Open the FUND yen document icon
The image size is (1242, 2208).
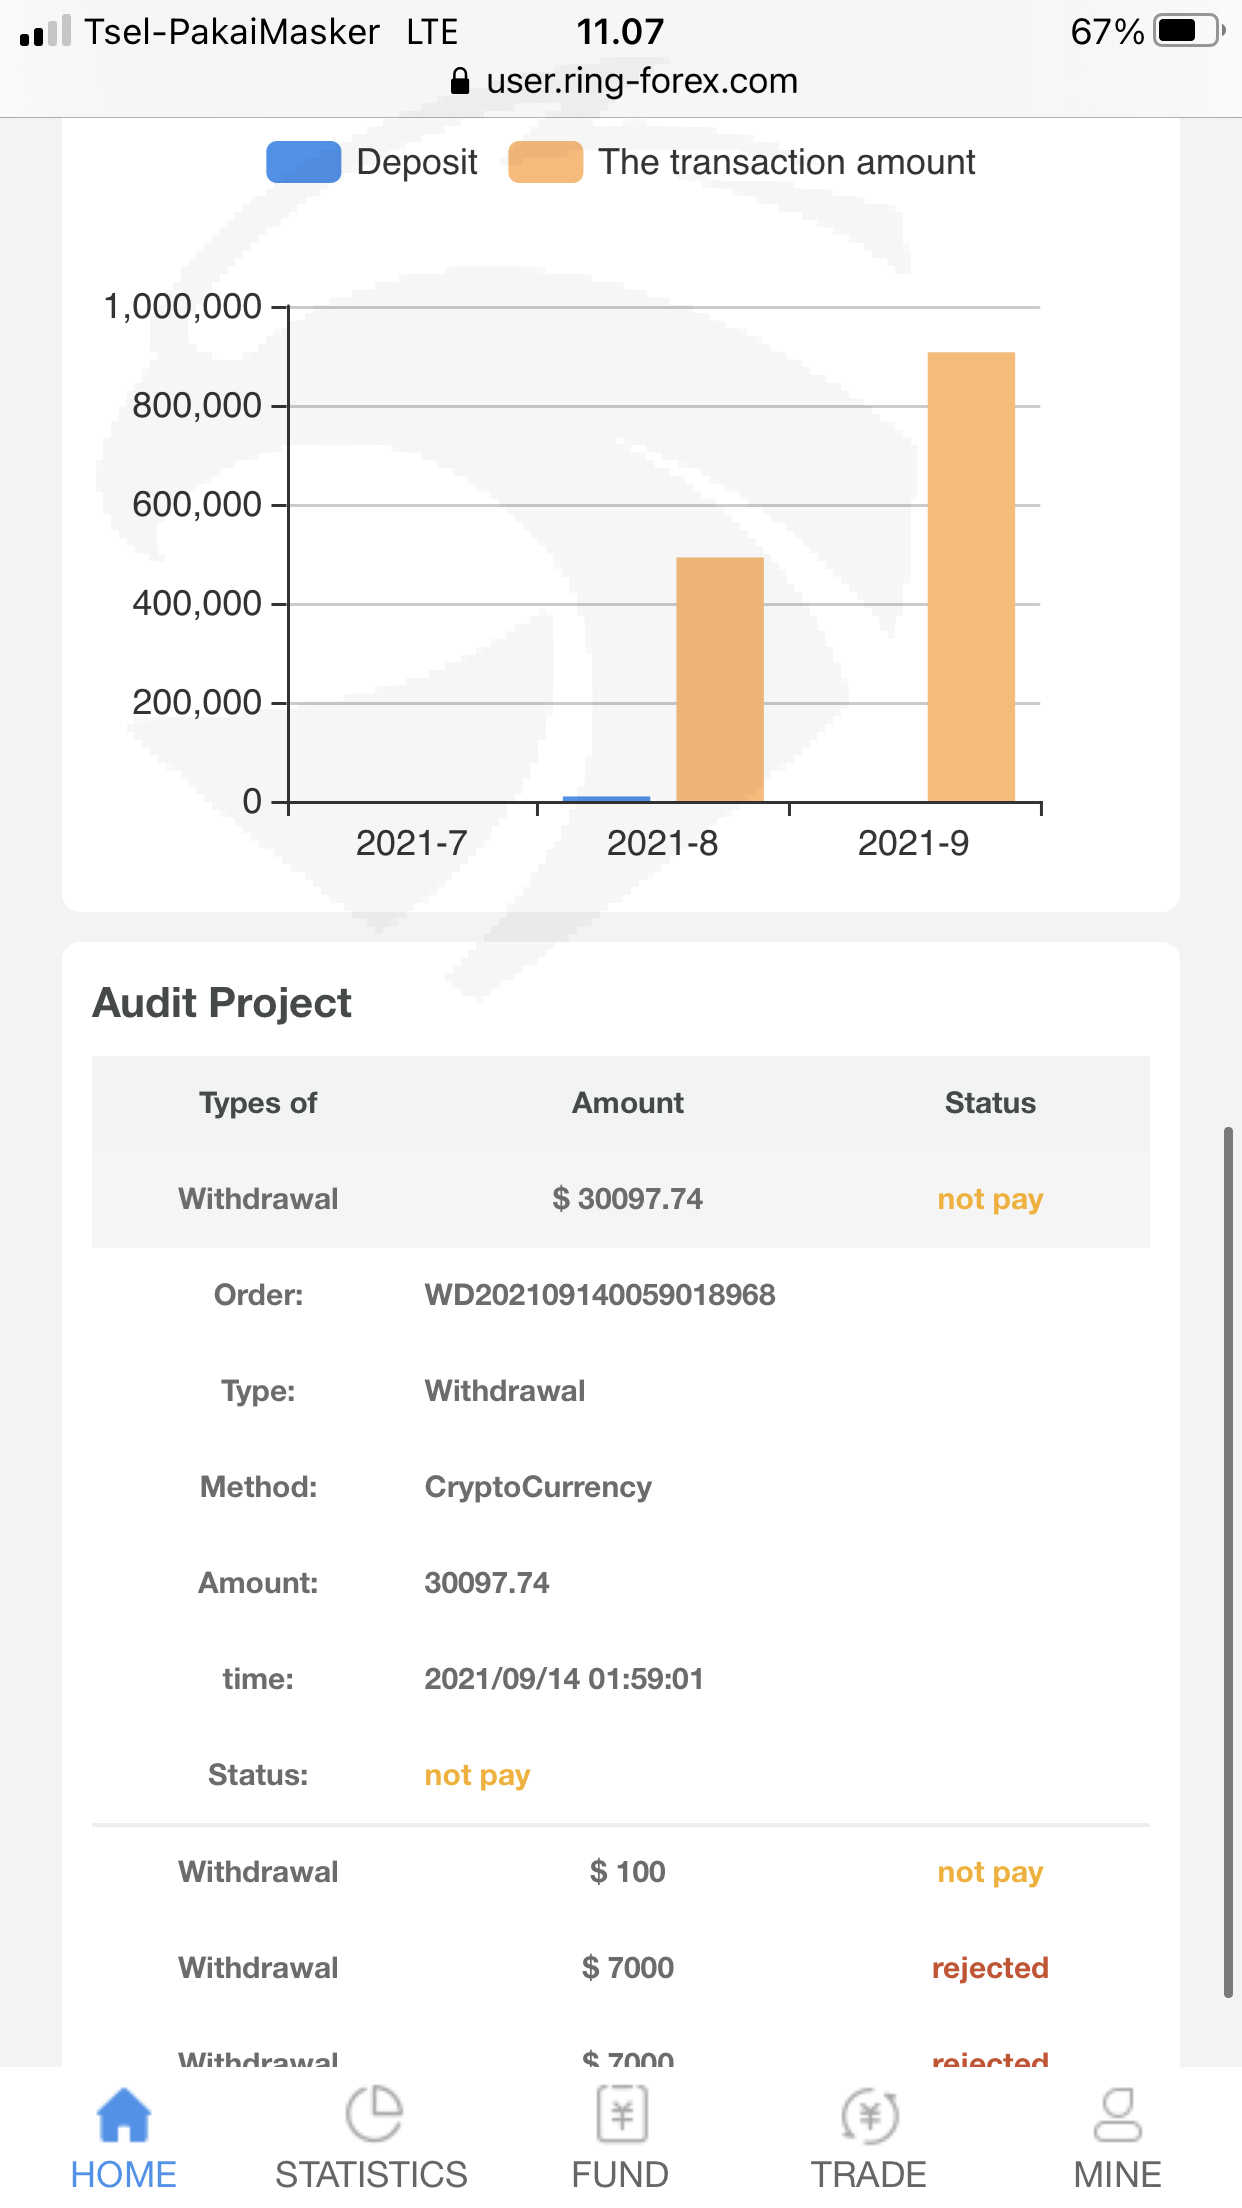point(621,2114)
